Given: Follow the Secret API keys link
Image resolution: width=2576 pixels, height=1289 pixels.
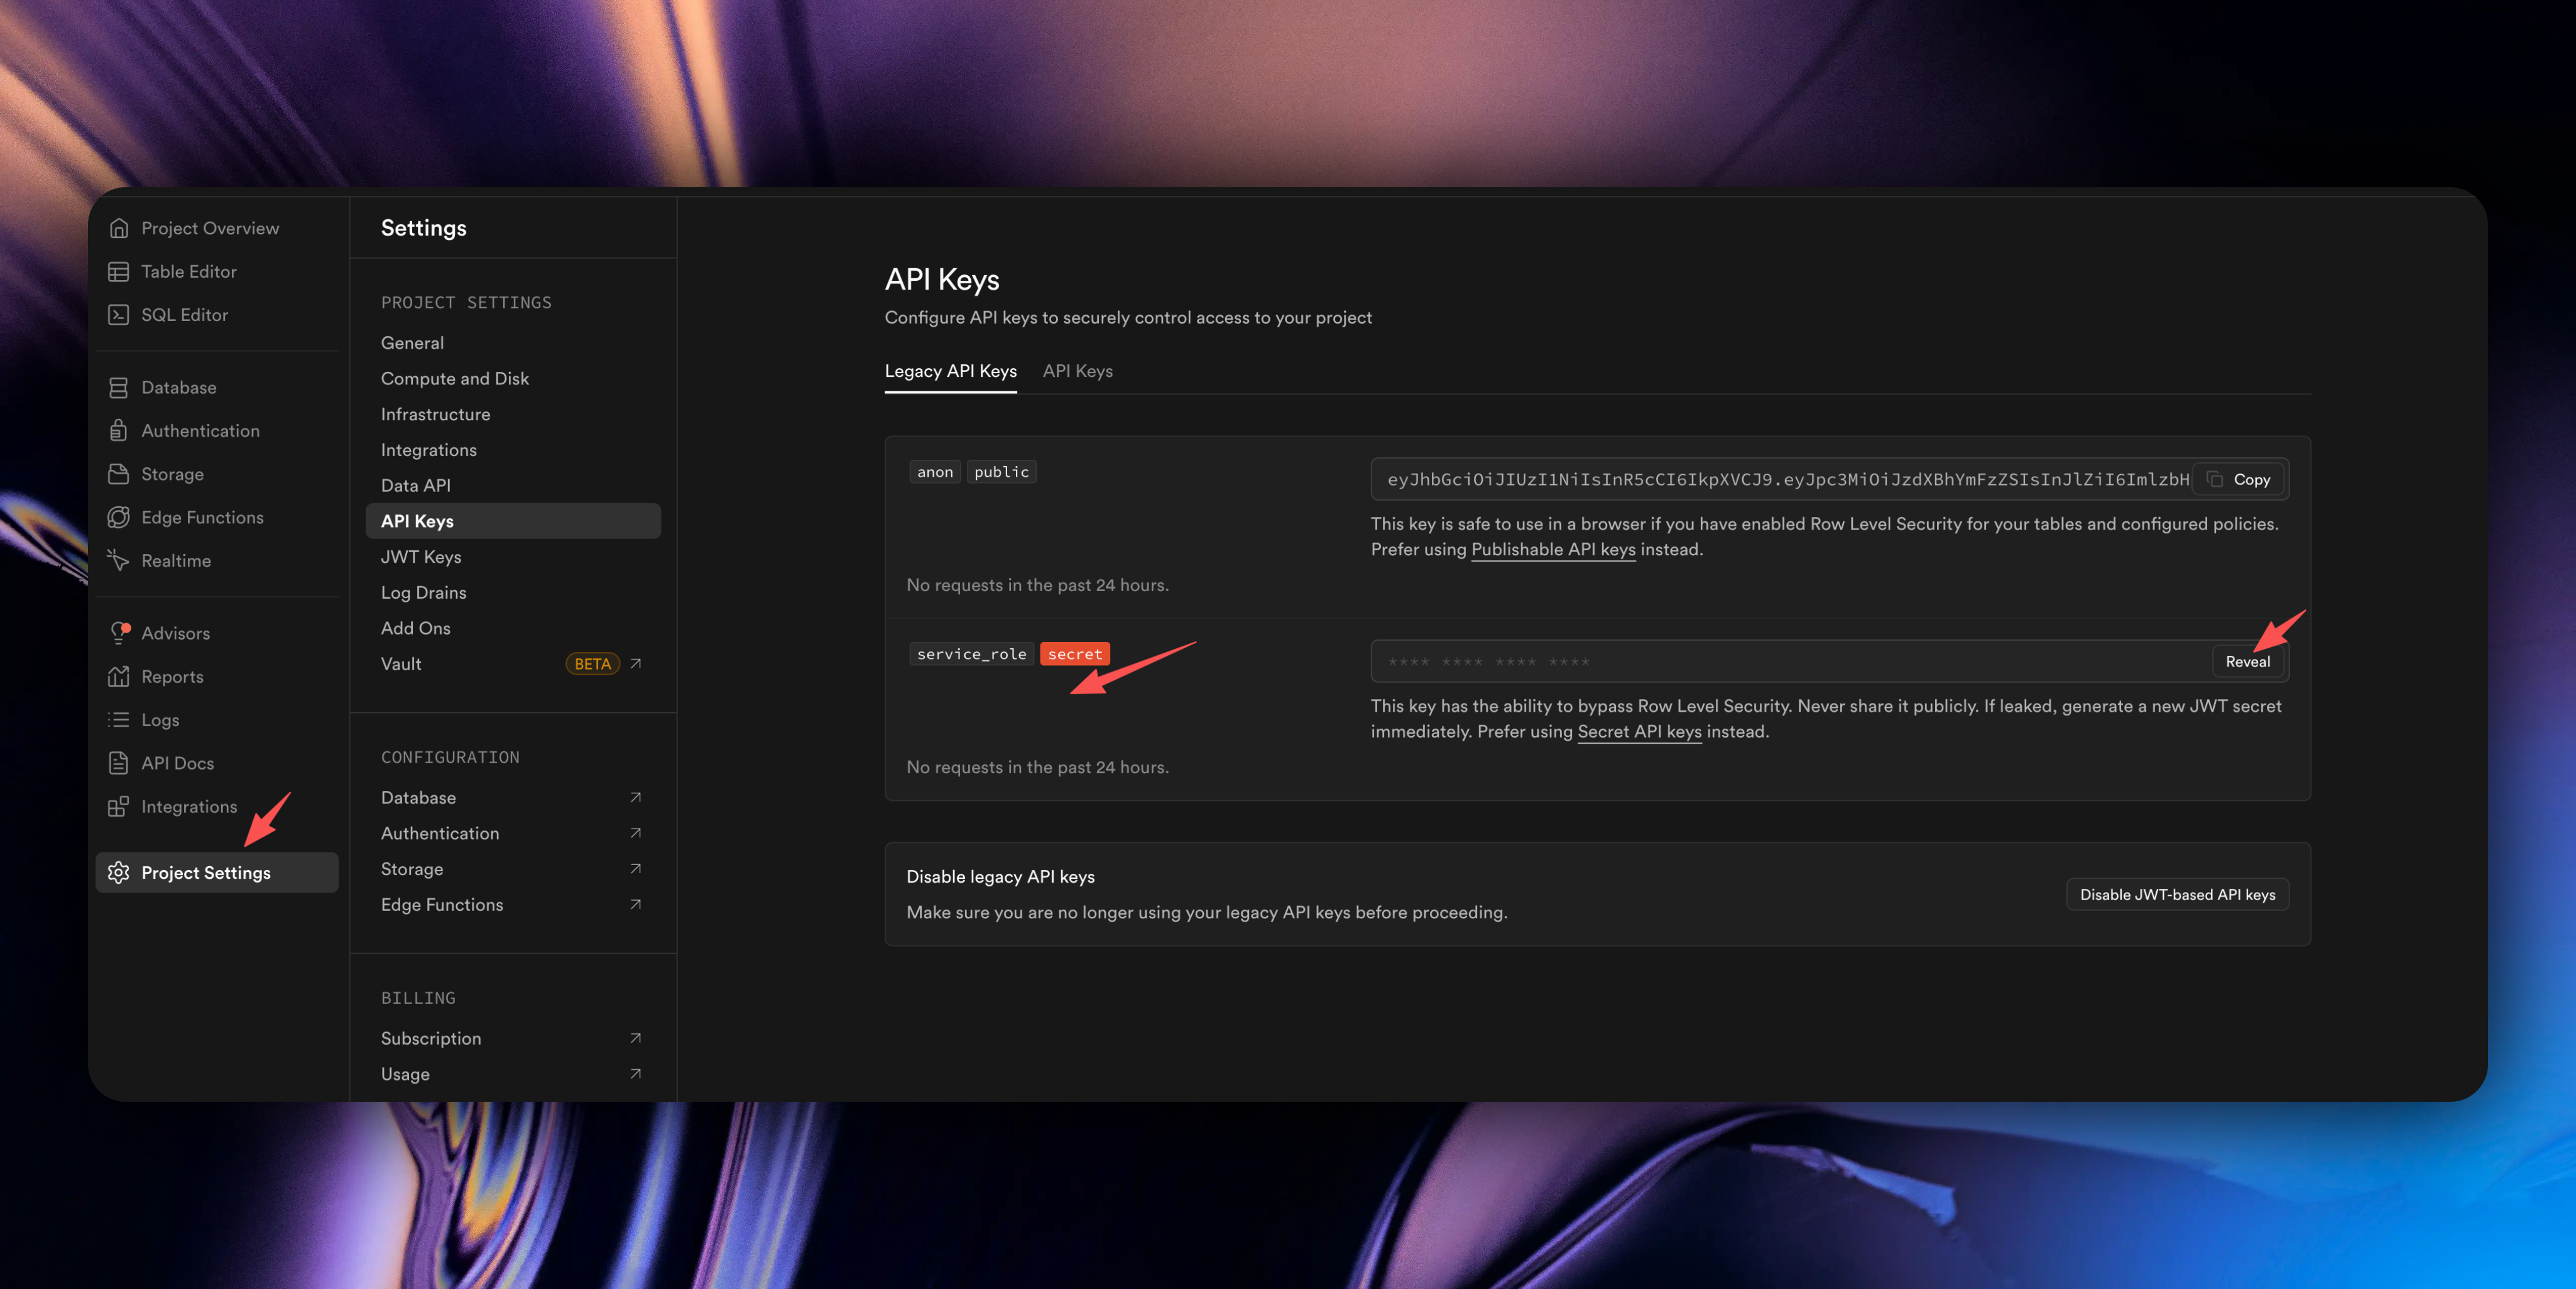Looking at the screenshot, I should click(1639, 731).
